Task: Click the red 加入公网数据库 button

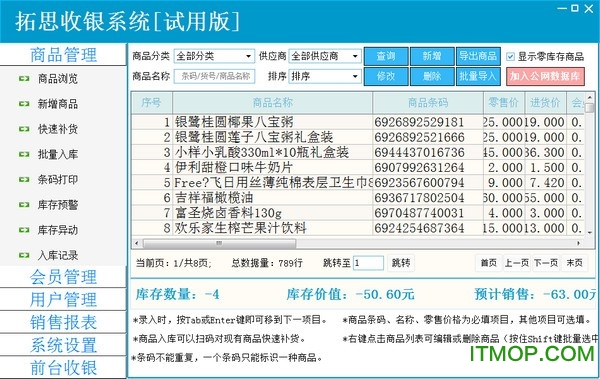Action: 545,76
